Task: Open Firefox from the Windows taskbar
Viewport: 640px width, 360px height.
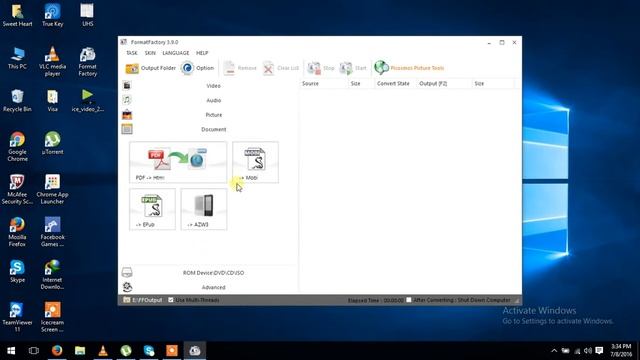Action: [57, 350]
